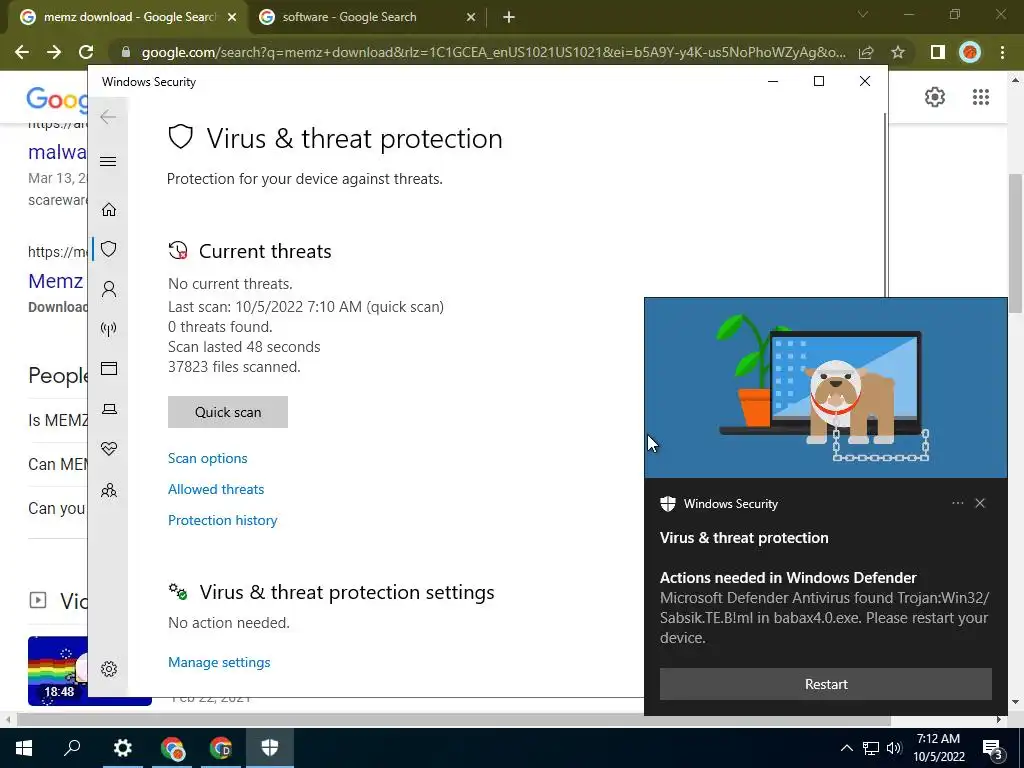Open Windows Security from the taskbar
Image resolution: width=1024 pixels, height=768 pixels.
tap(270, 748)
